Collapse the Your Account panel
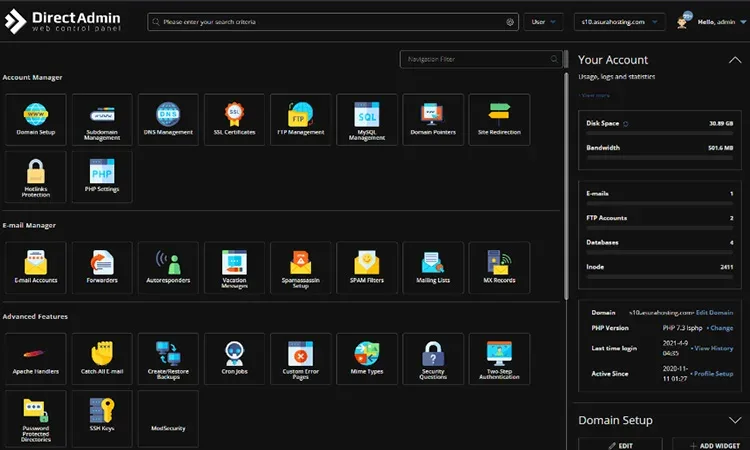The image size is (750, 450). (x=735, y=60)
